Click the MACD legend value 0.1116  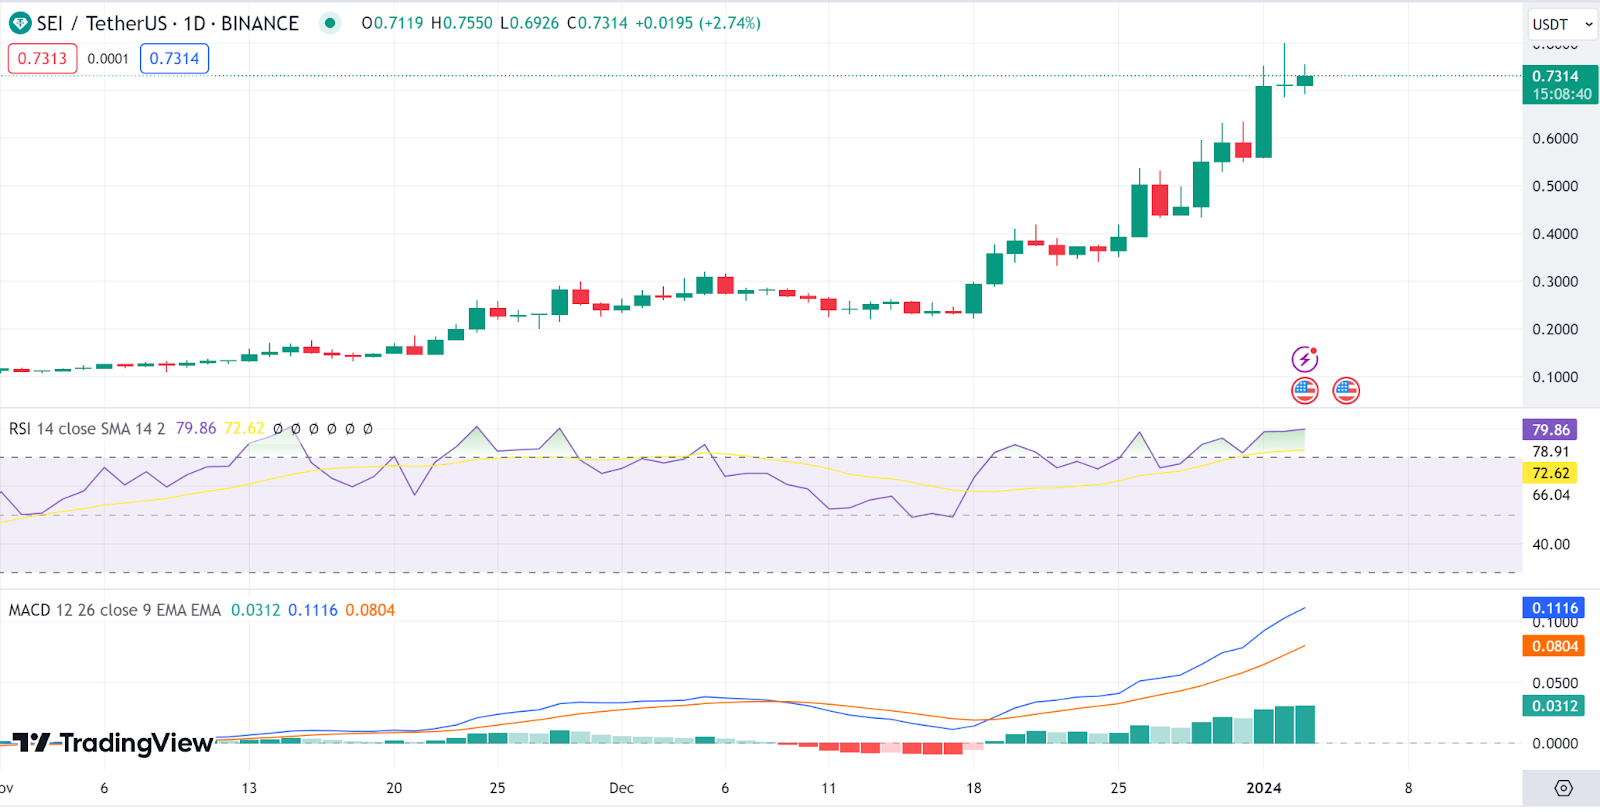[313, 610]
